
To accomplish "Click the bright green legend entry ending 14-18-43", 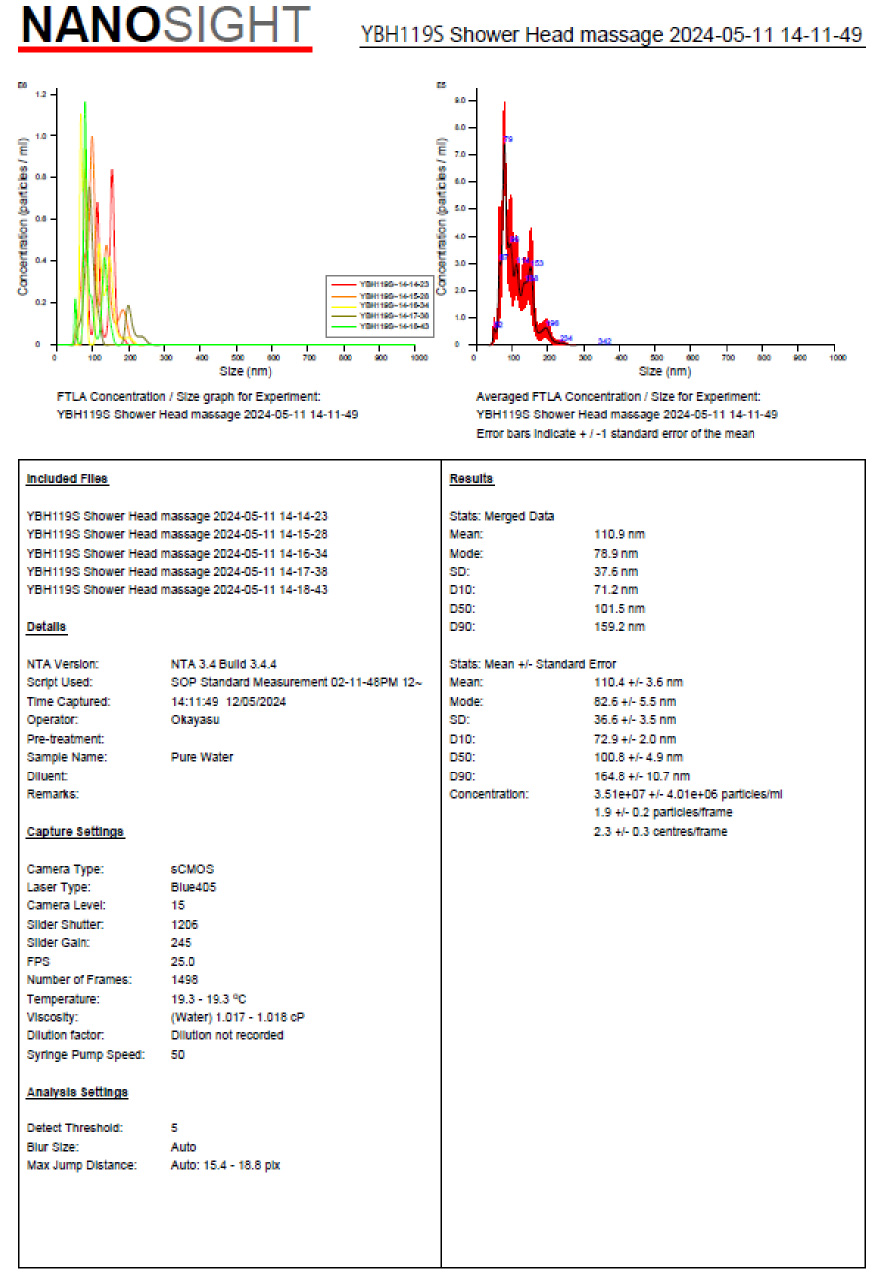I will click(380, 325).
